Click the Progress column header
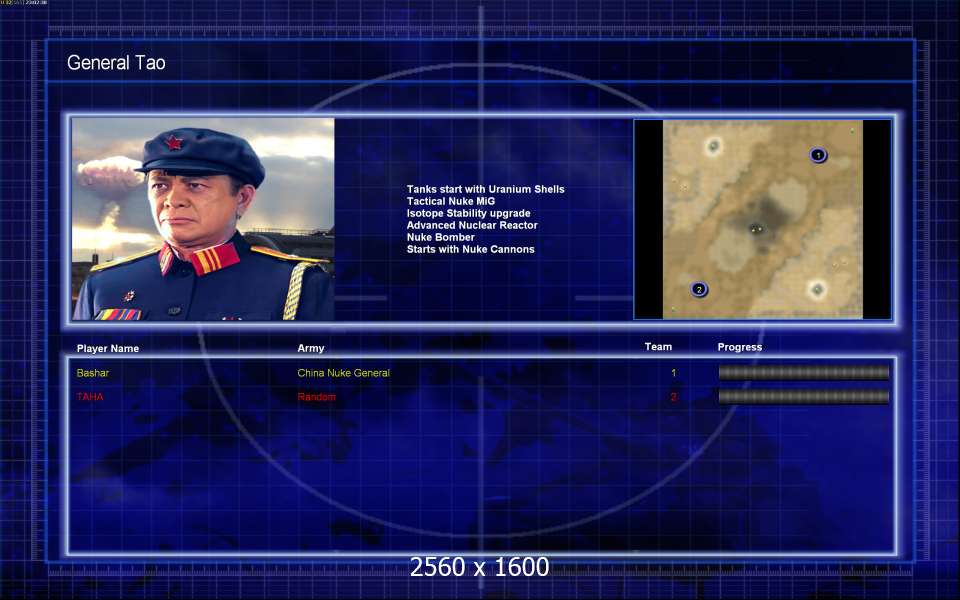The image size is (960, 600). pyautogui.click(x=740, y=347)
